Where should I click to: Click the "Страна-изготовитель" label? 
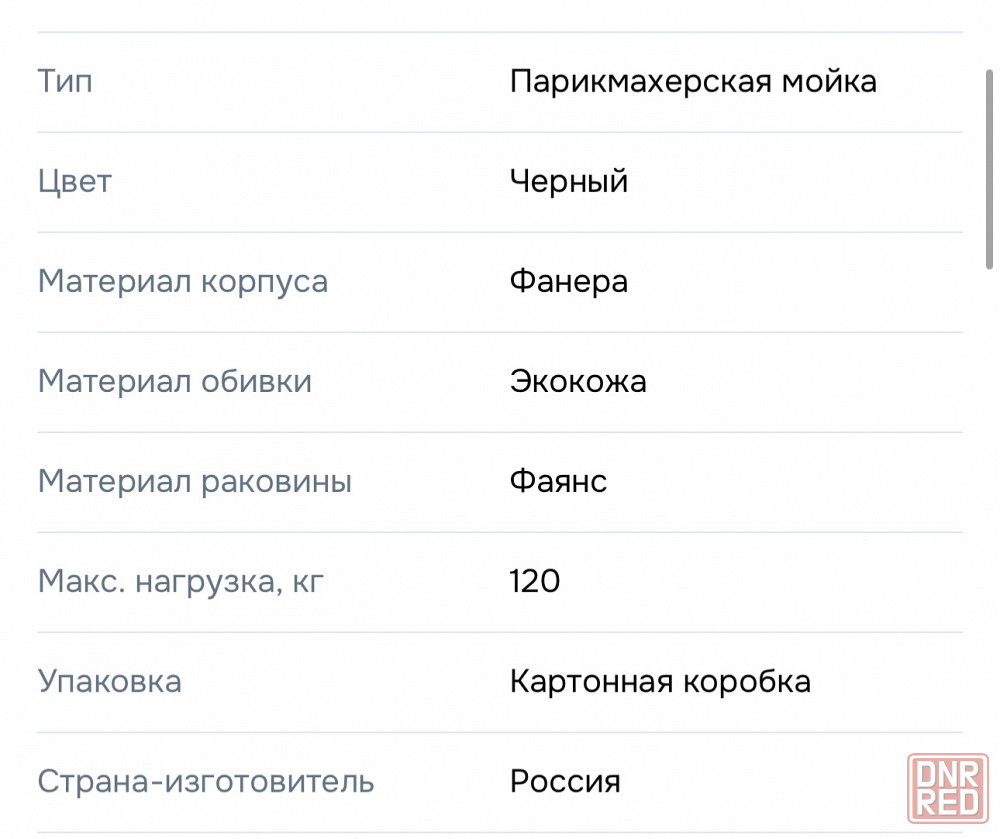[x=206, y=781]
